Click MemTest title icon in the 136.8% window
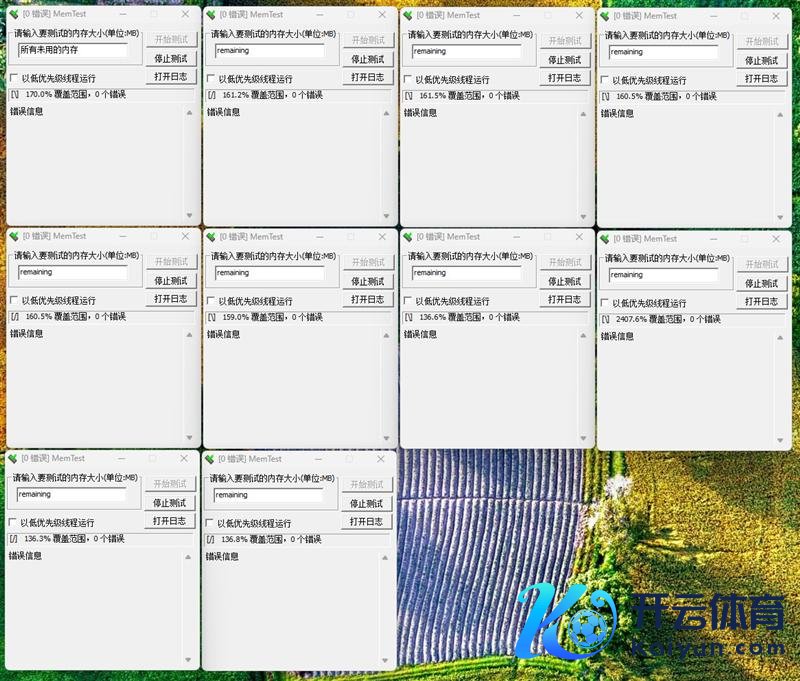Viewport: 800px width, 681px height. click(x=211, y=459)
